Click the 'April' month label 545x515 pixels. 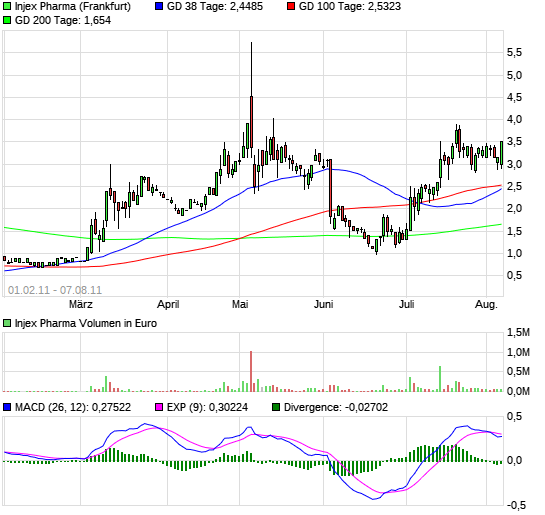[168, 304]
